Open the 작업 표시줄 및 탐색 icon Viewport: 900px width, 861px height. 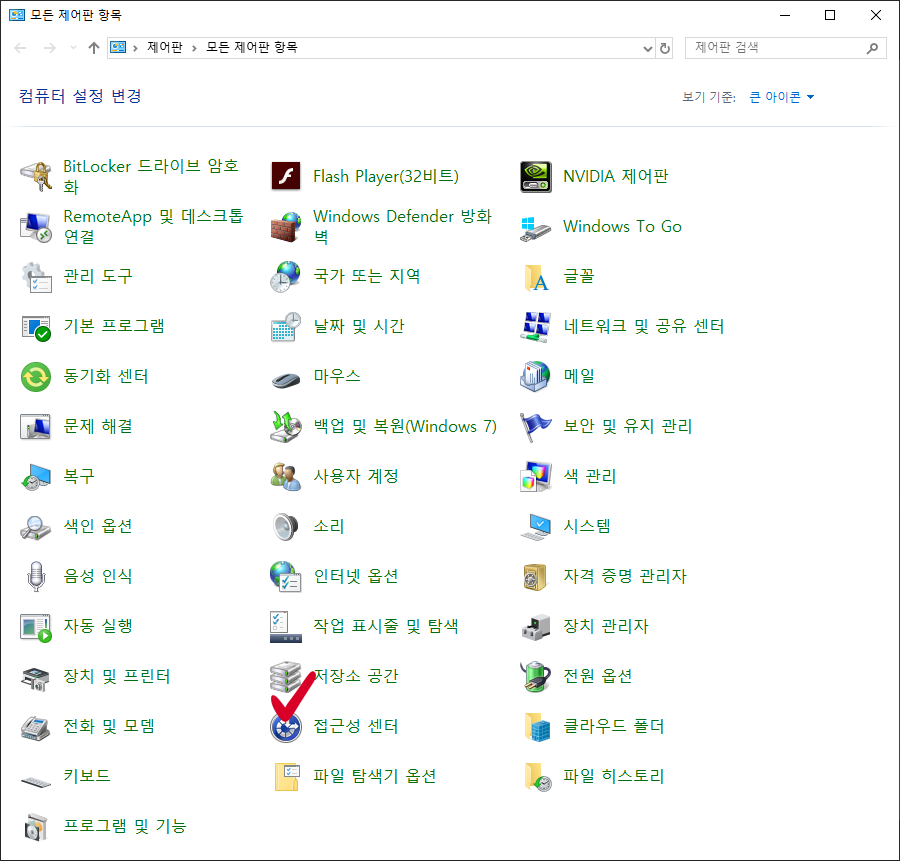point(285,627)
